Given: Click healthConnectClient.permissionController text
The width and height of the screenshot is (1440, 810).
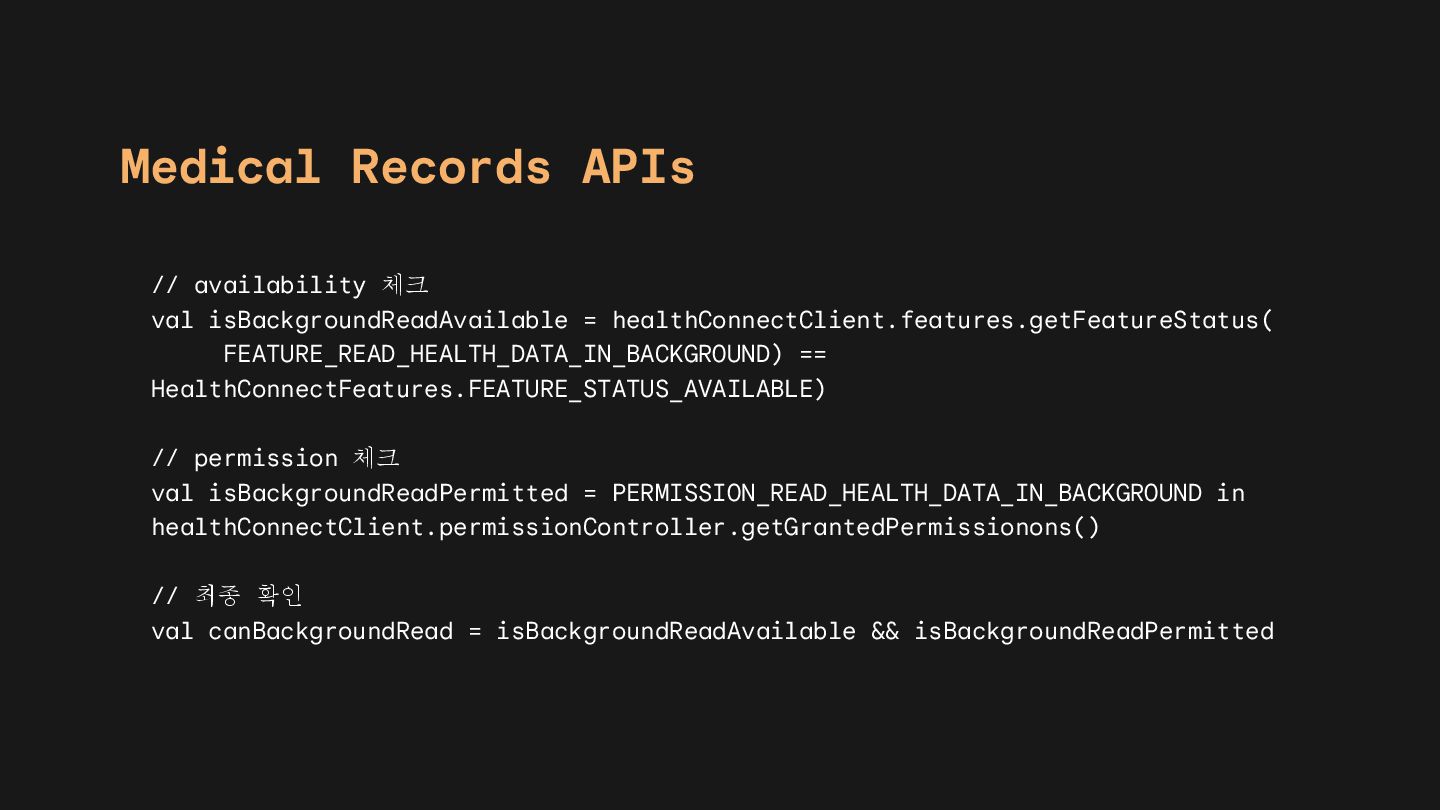Looking at the screenshot, I should click(x=439, y=527).
